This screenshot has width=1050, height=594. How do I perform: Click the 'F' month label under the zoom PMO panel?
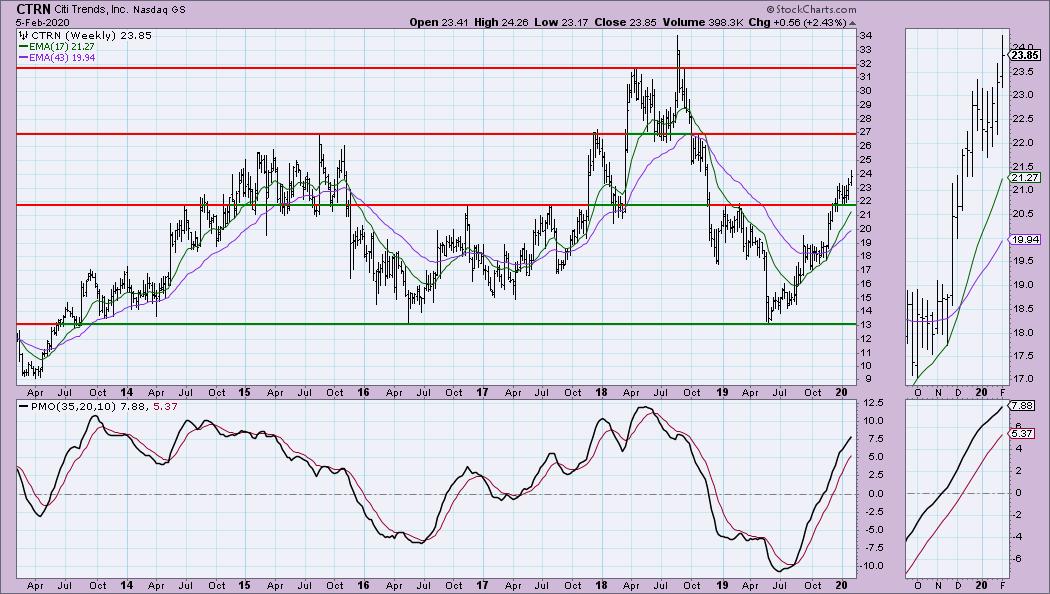[x=1002, y=585]
